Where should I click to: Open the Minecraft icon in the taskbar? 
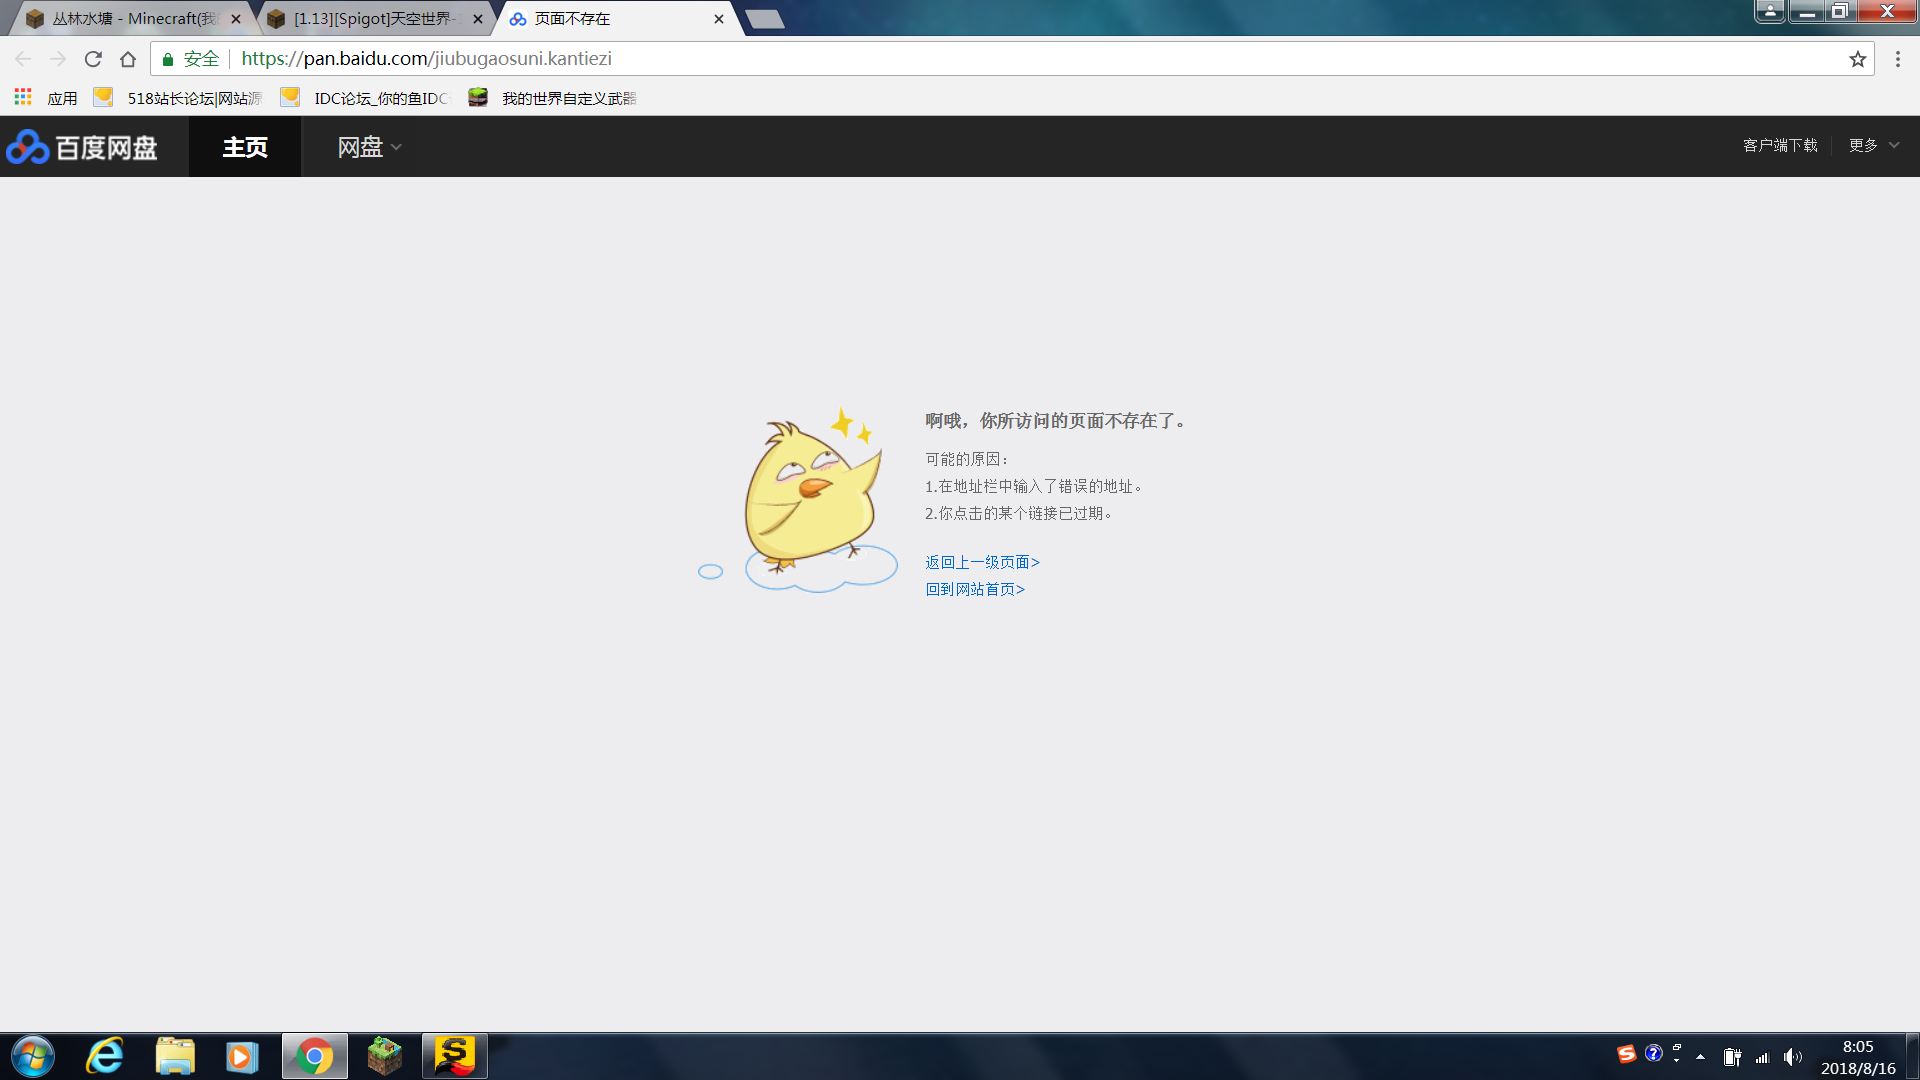(x=384, y=1056)
